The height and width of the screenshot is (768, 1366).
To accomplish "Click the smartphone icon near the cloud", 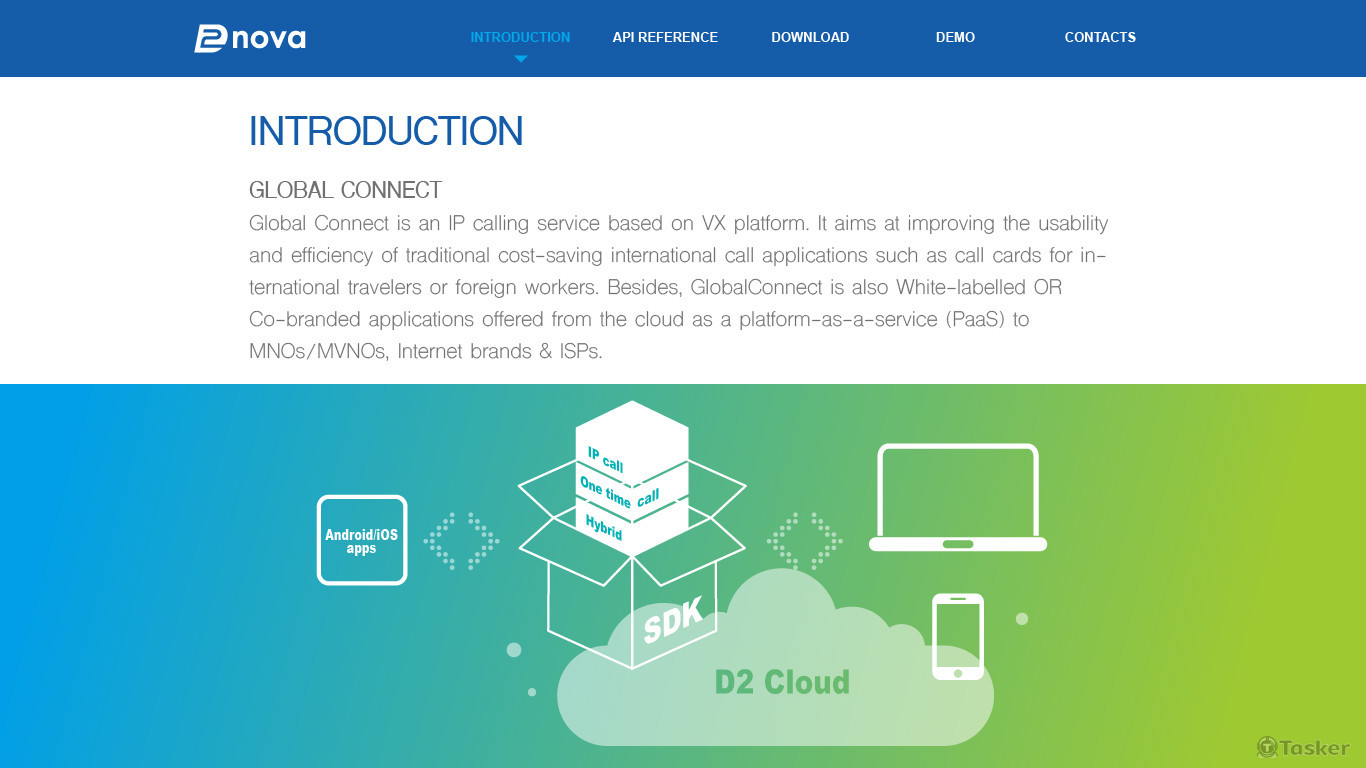I will (958, 636).
